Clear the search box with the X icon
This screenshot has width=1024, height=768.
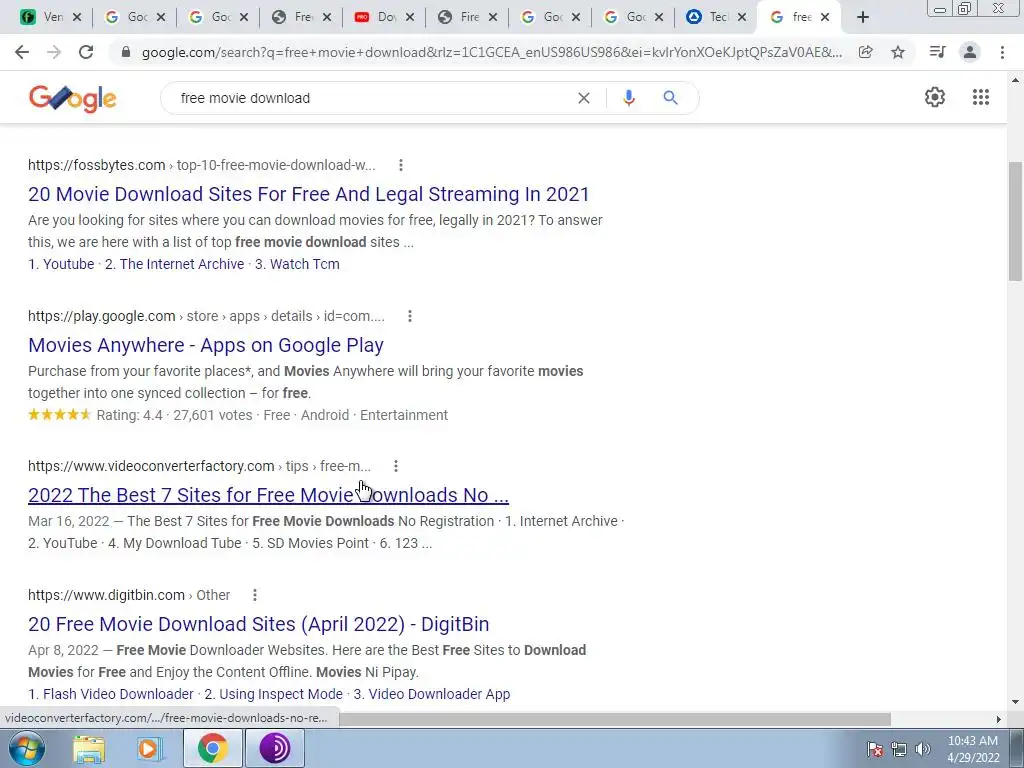coord(584,98)
